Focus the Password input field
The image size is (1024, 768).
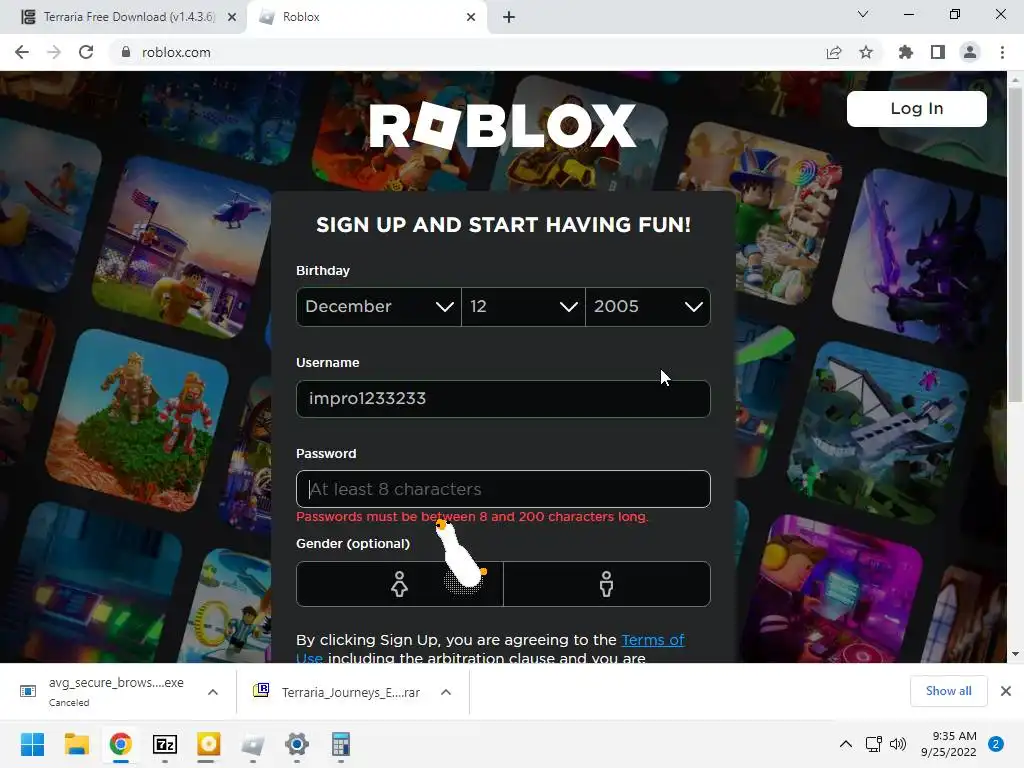pyautogui.click(x=503, y=489)
